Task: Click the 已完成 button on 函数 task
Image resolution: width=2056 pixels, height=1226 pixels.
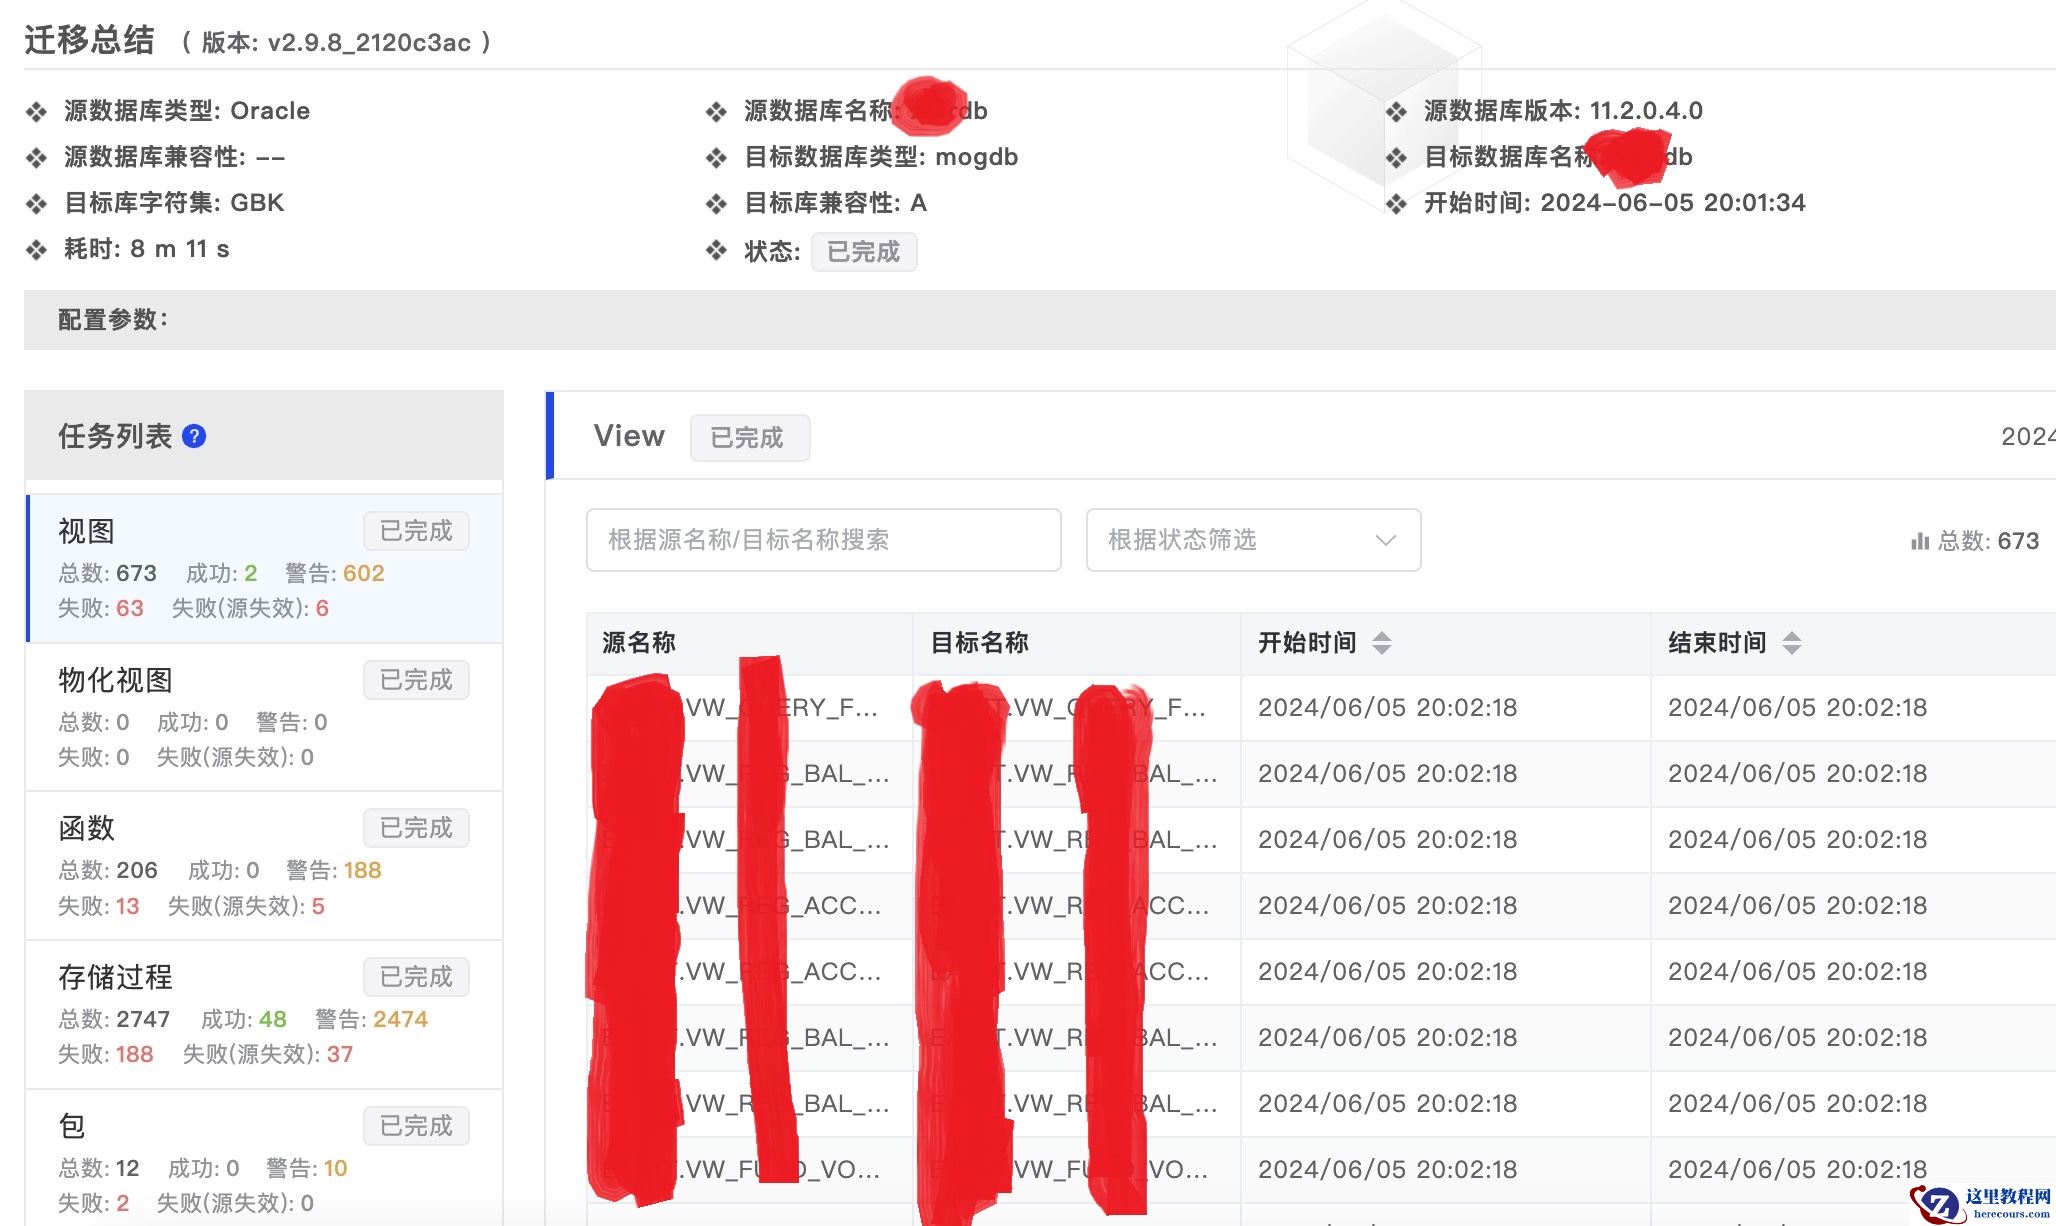Action: (x=416, y=828)
